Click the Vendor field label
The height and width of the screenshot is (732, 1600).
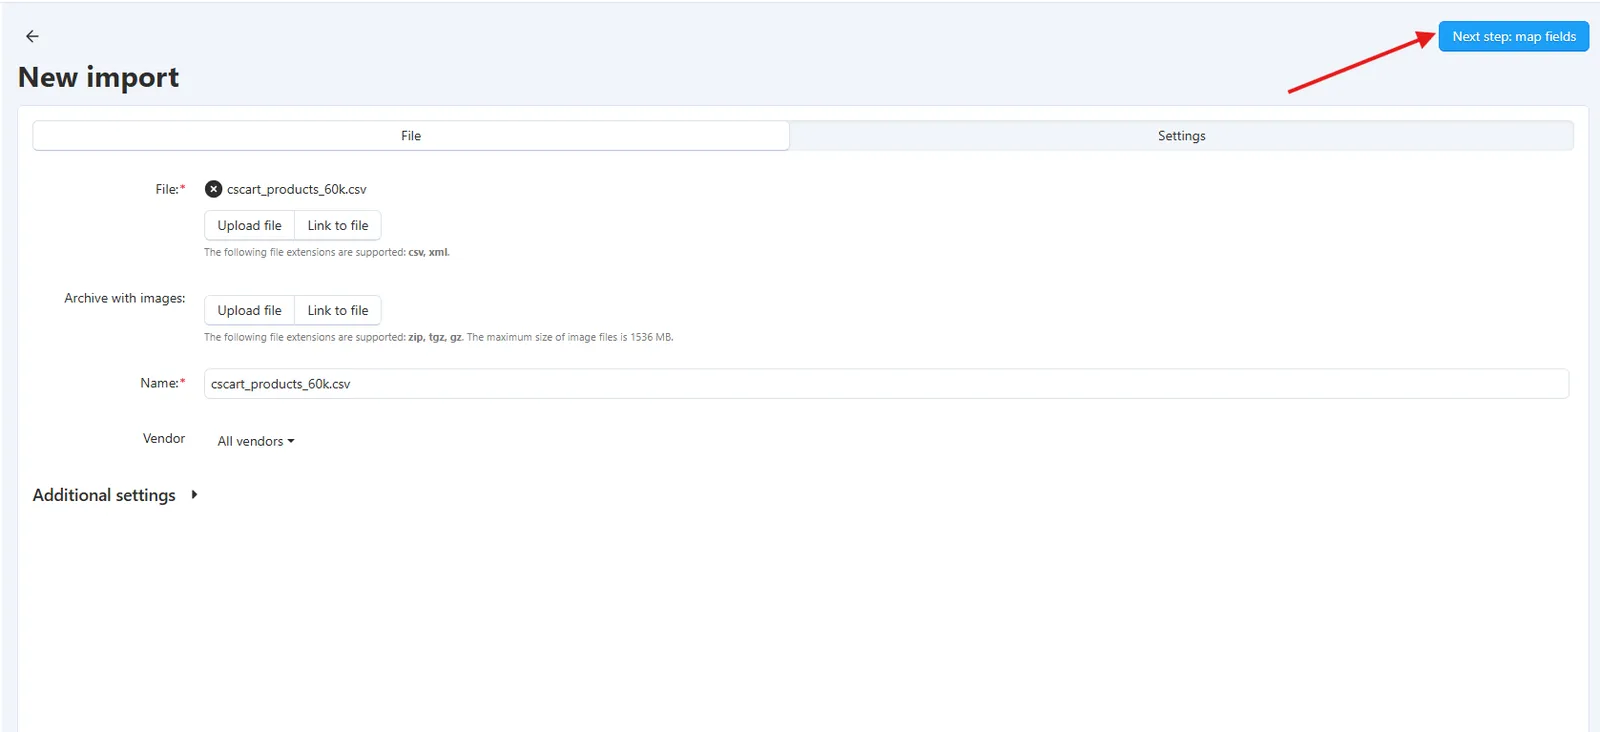coord(164,438)
